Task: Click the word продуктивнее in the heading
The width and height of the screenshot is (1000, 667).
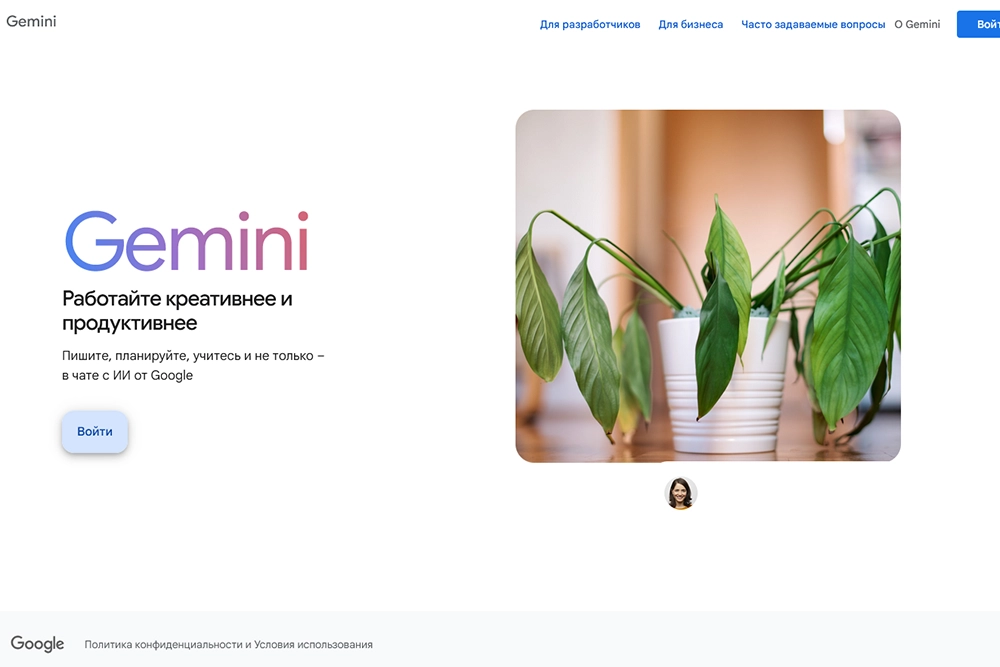Action: [129, 323]
